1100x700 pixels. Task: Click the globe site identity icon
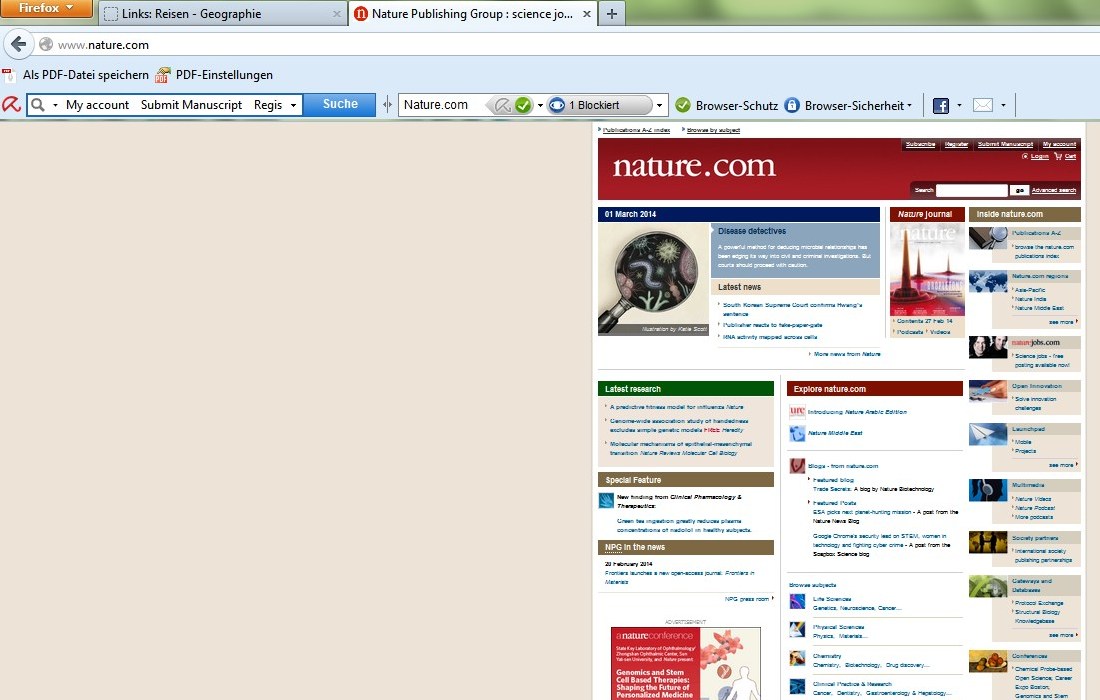46,44
